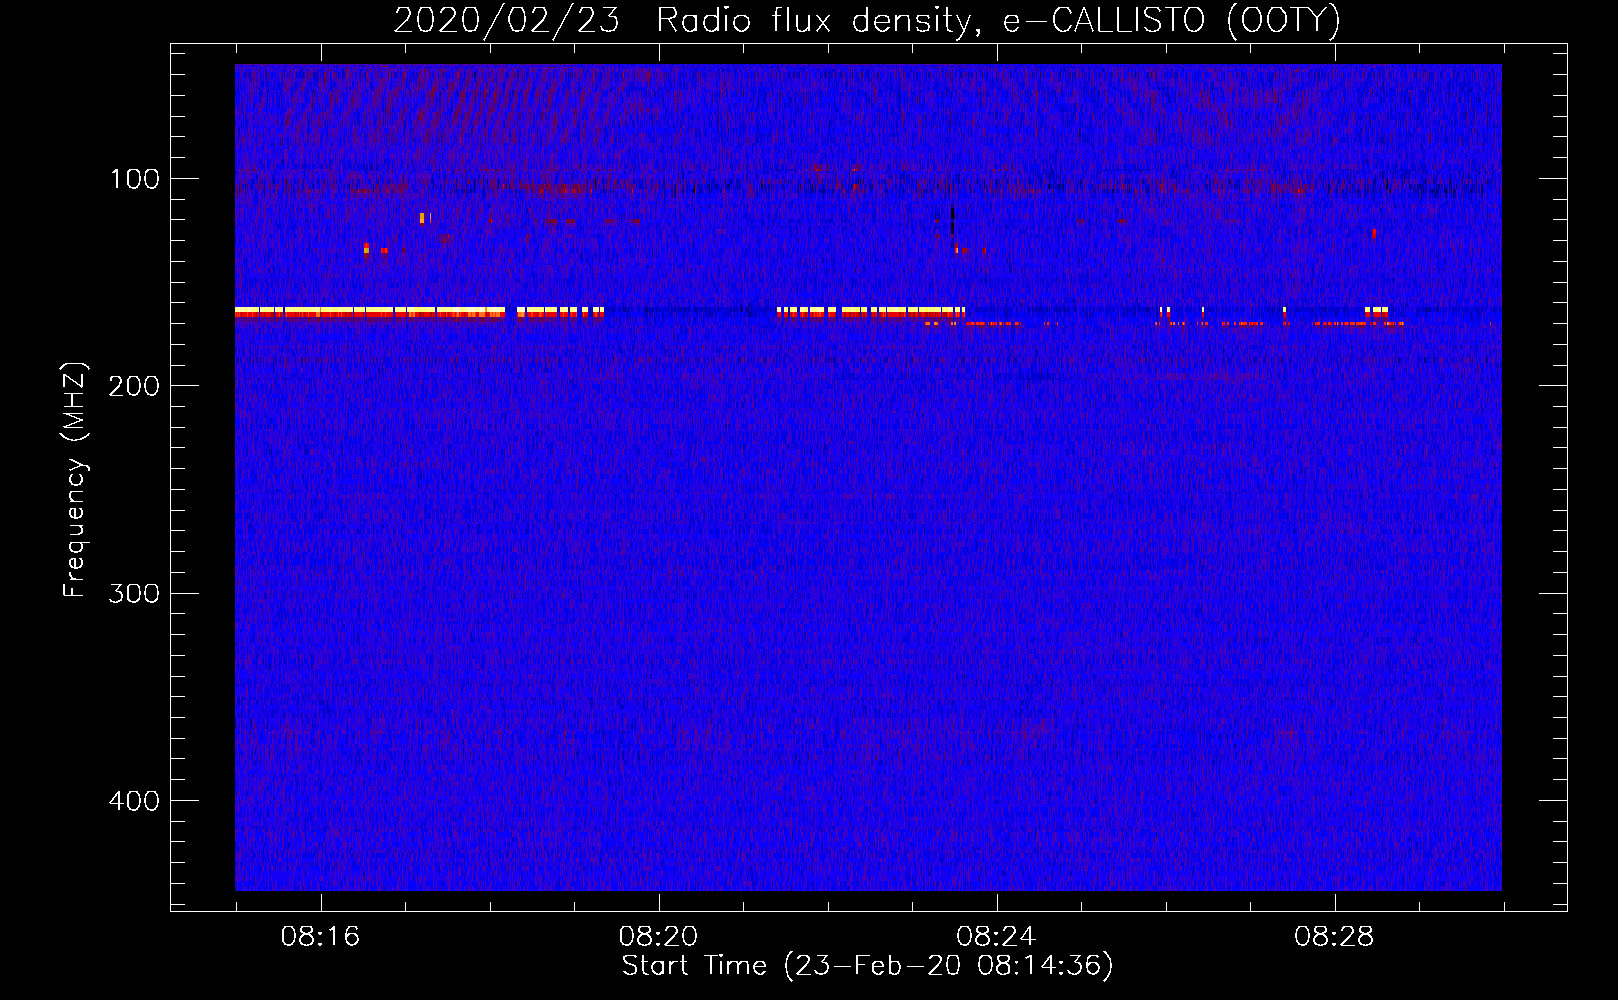Click the 400 frequency tick label

134,801
